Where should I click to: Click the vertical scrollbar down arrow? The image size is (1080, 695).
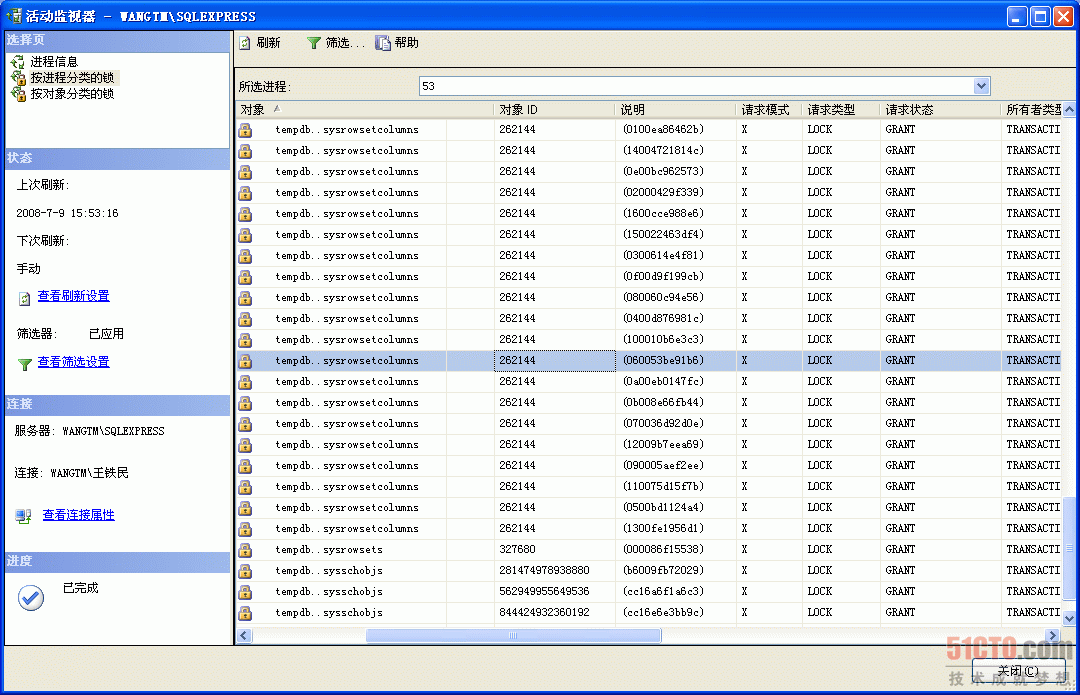click(1069, 620)
